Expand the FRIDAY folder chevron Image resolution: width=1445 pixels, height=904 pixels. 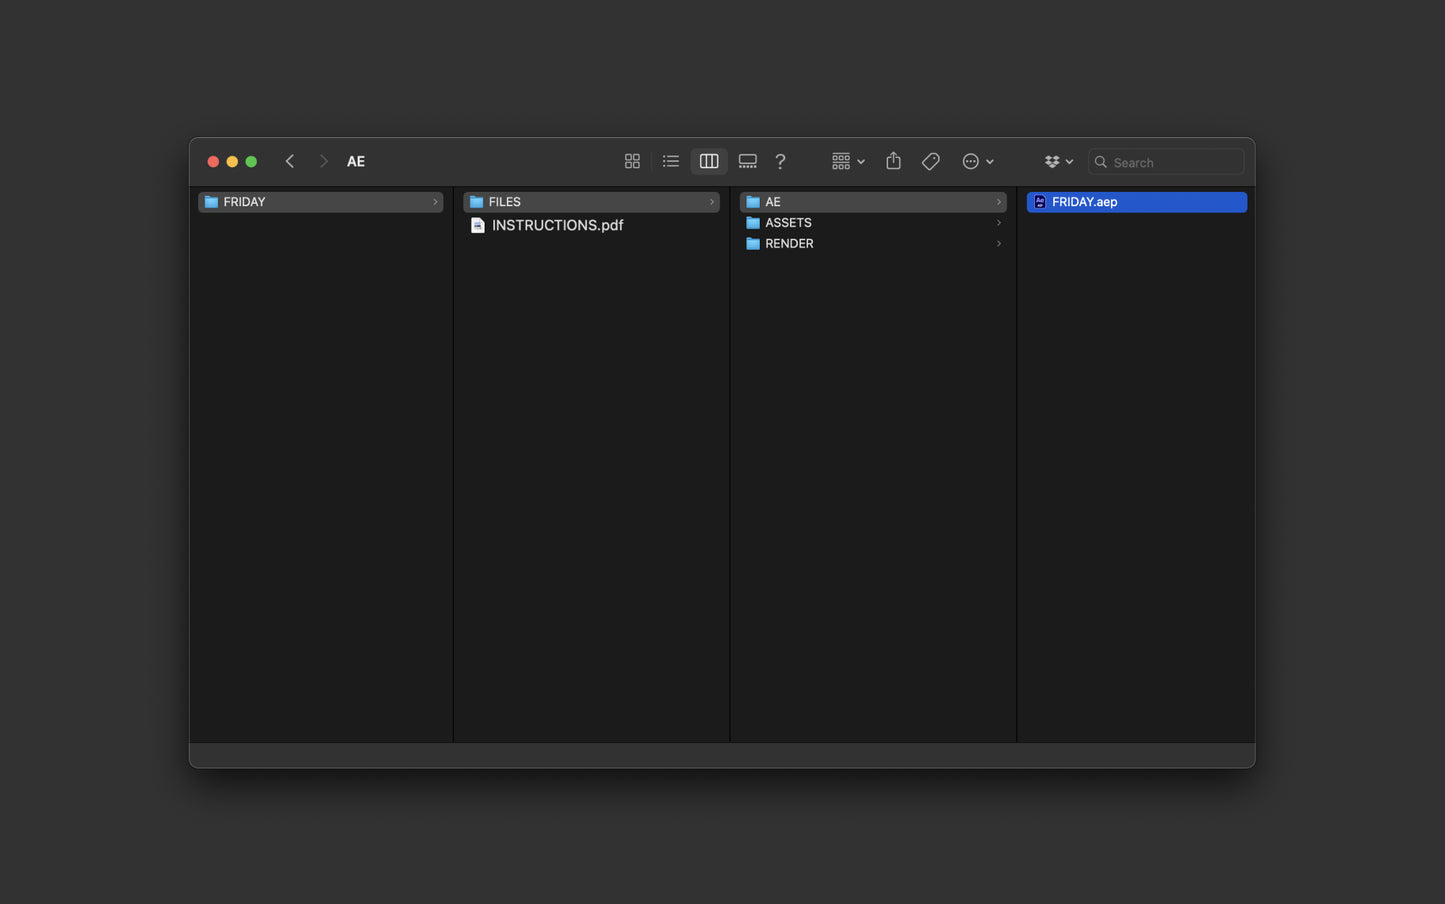click(435, 202)
